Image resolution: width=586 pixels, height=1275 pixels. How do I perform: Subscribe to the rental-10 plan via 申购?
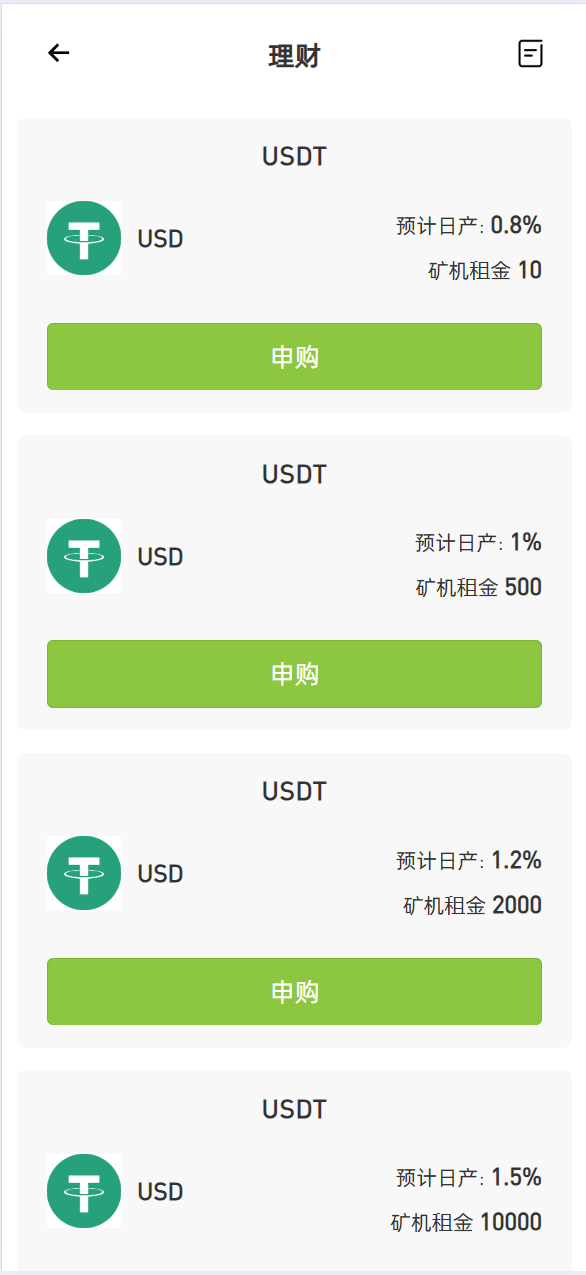click(294, 357)
